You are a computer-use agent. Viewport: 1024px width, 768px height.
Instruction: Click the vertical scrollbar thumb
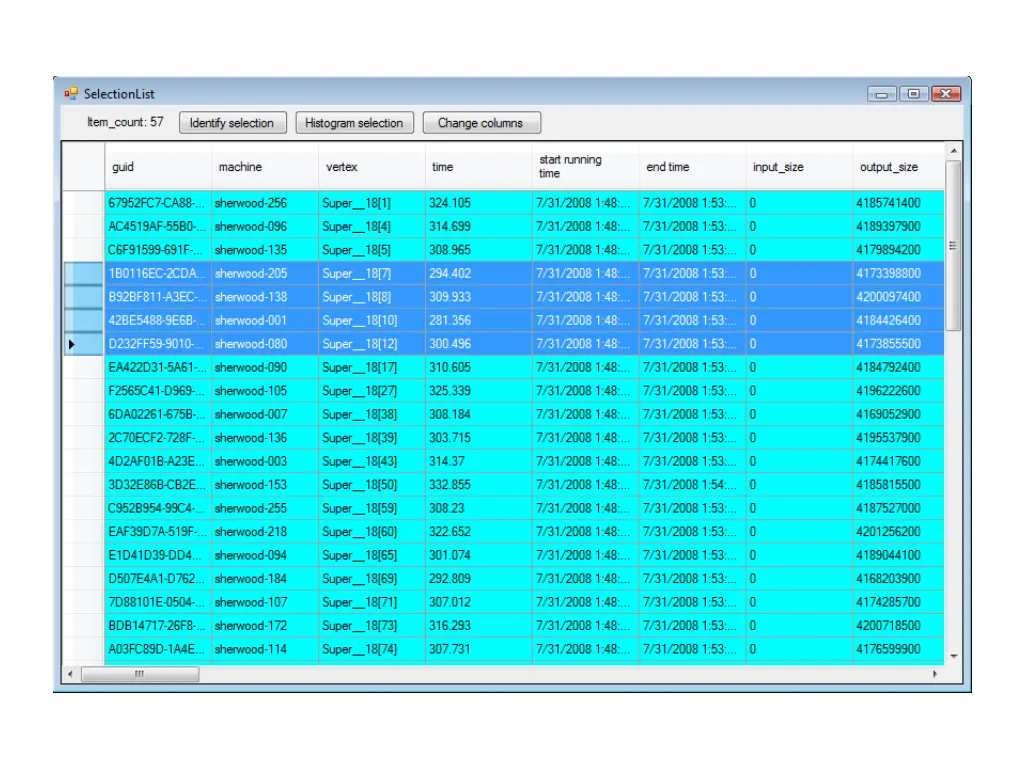953,246
